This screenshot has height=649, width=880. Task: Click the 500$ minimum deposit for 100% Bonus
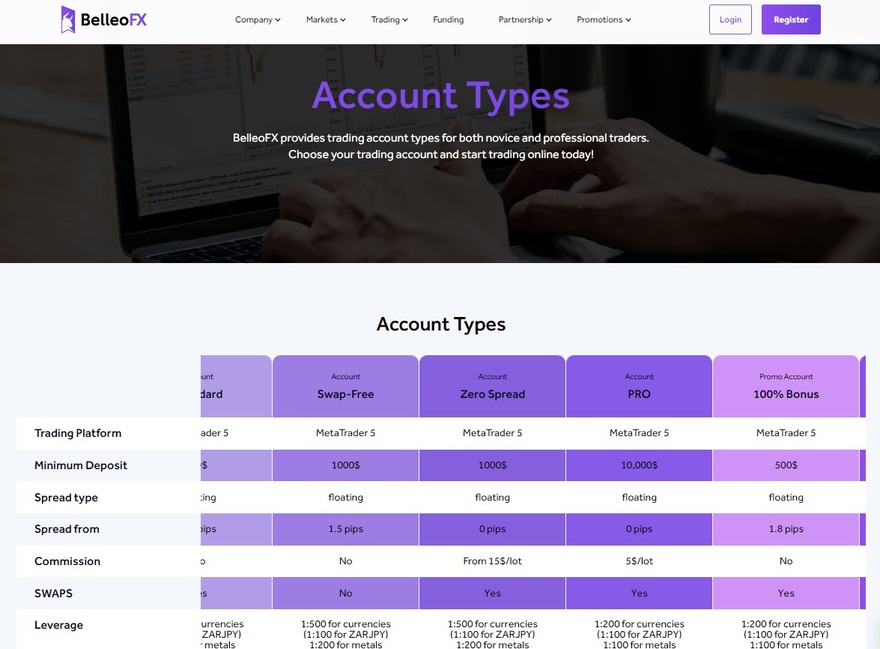786,465
